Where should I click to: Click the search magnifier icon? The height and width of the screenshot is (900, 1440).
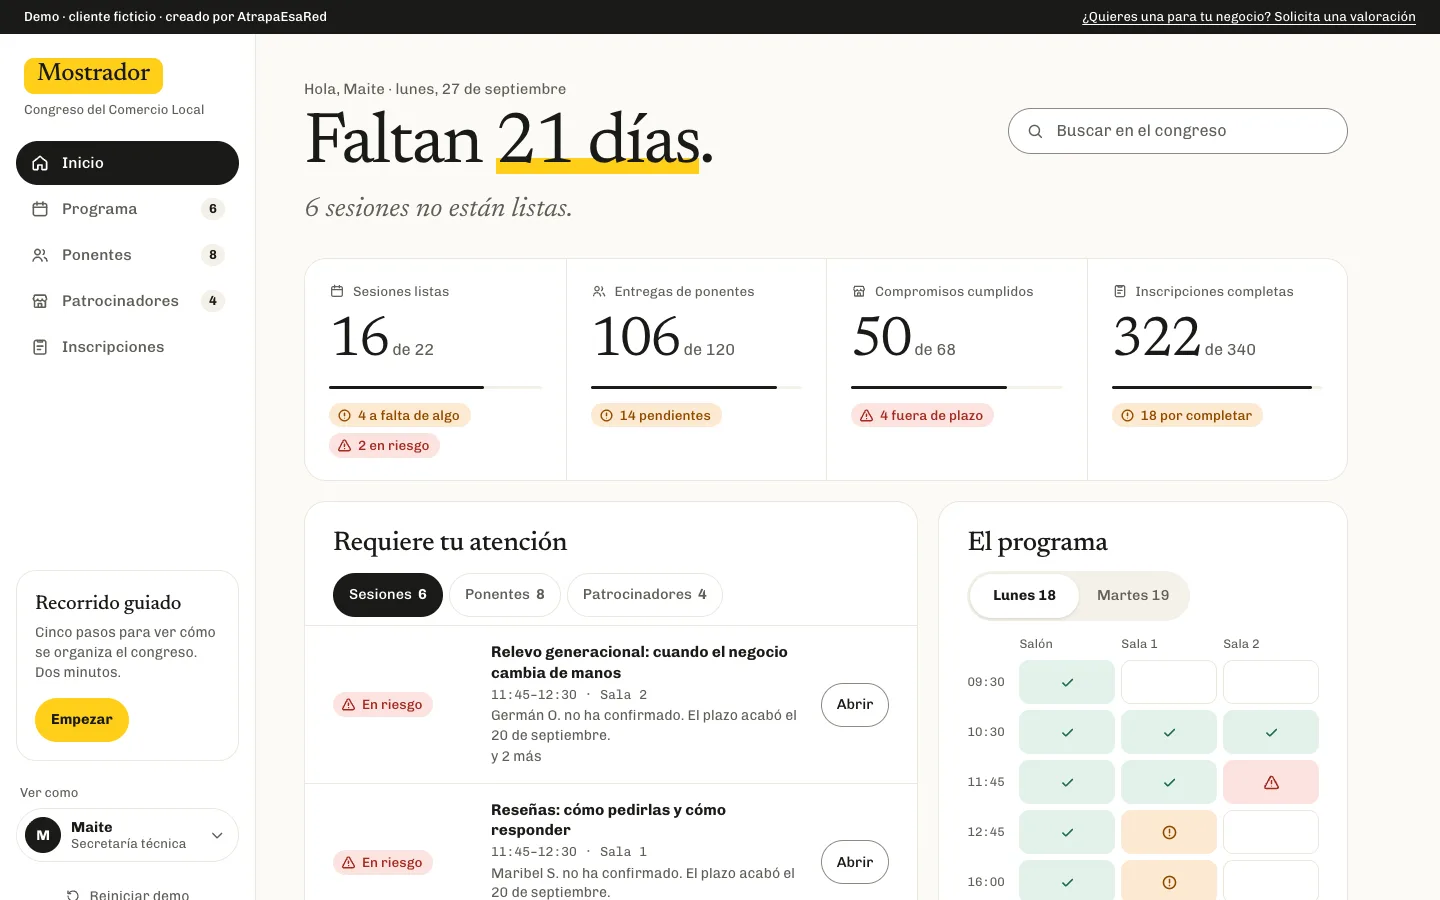[x=1035, y=131]
